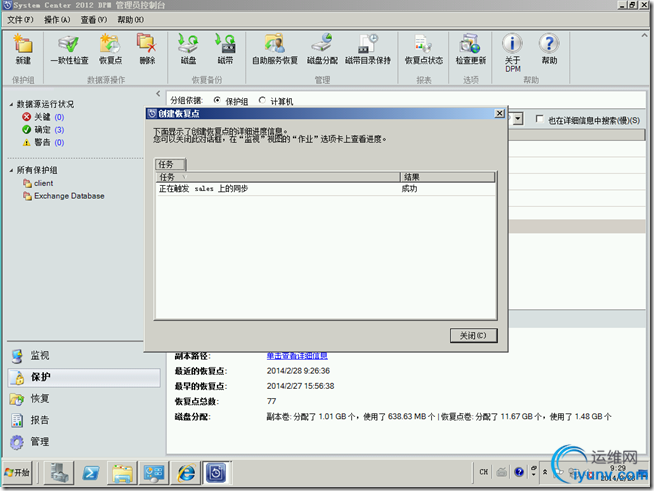
Task: Collapse the 数据源运行状况 tree section
Action: point(11,104)
